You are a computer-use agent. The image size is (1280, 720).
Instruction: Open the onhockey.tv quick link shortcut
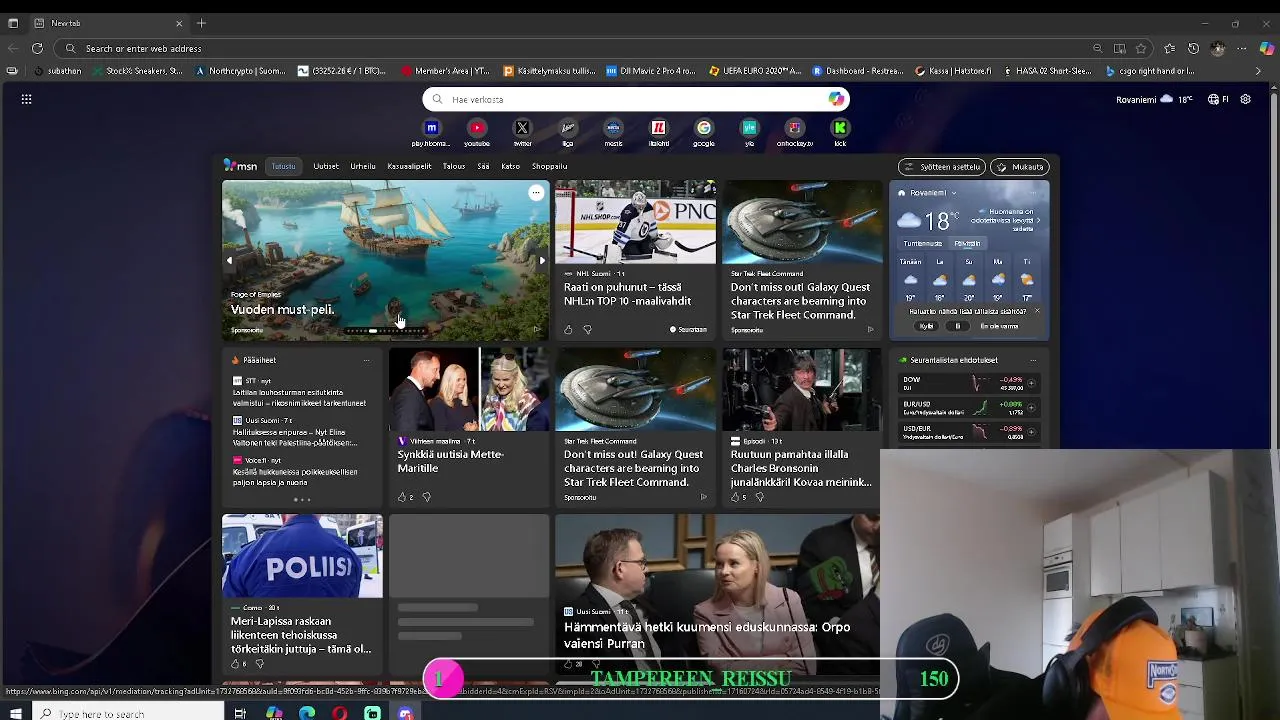point(795,128)
